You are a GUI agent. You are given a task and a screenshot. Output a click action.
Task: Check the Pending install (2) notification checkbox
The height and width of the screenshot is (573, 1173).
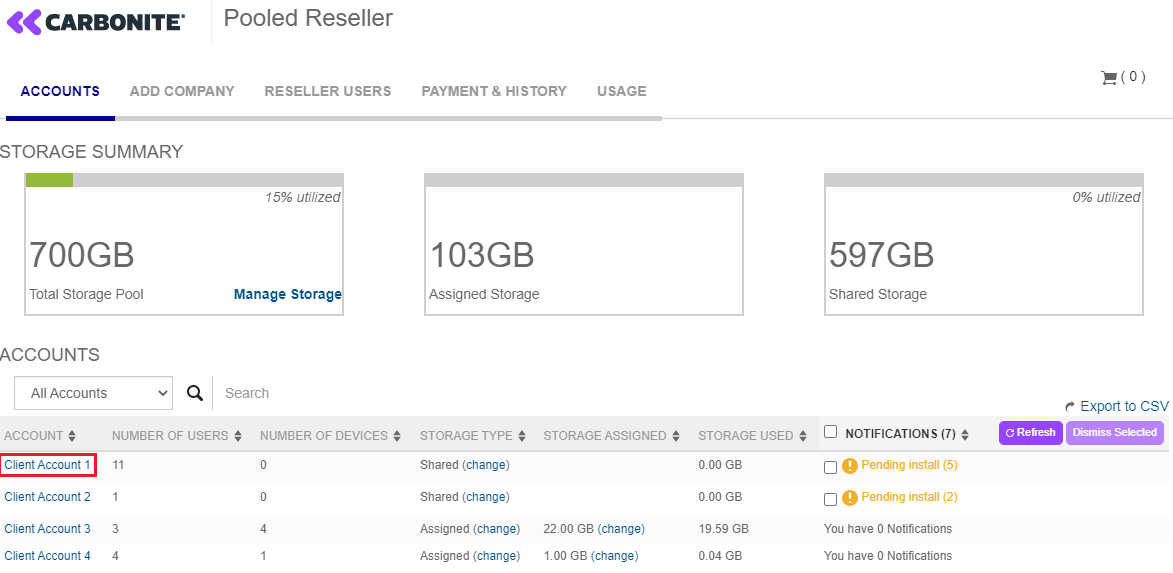pyautogui.click(x=830, y=499)
